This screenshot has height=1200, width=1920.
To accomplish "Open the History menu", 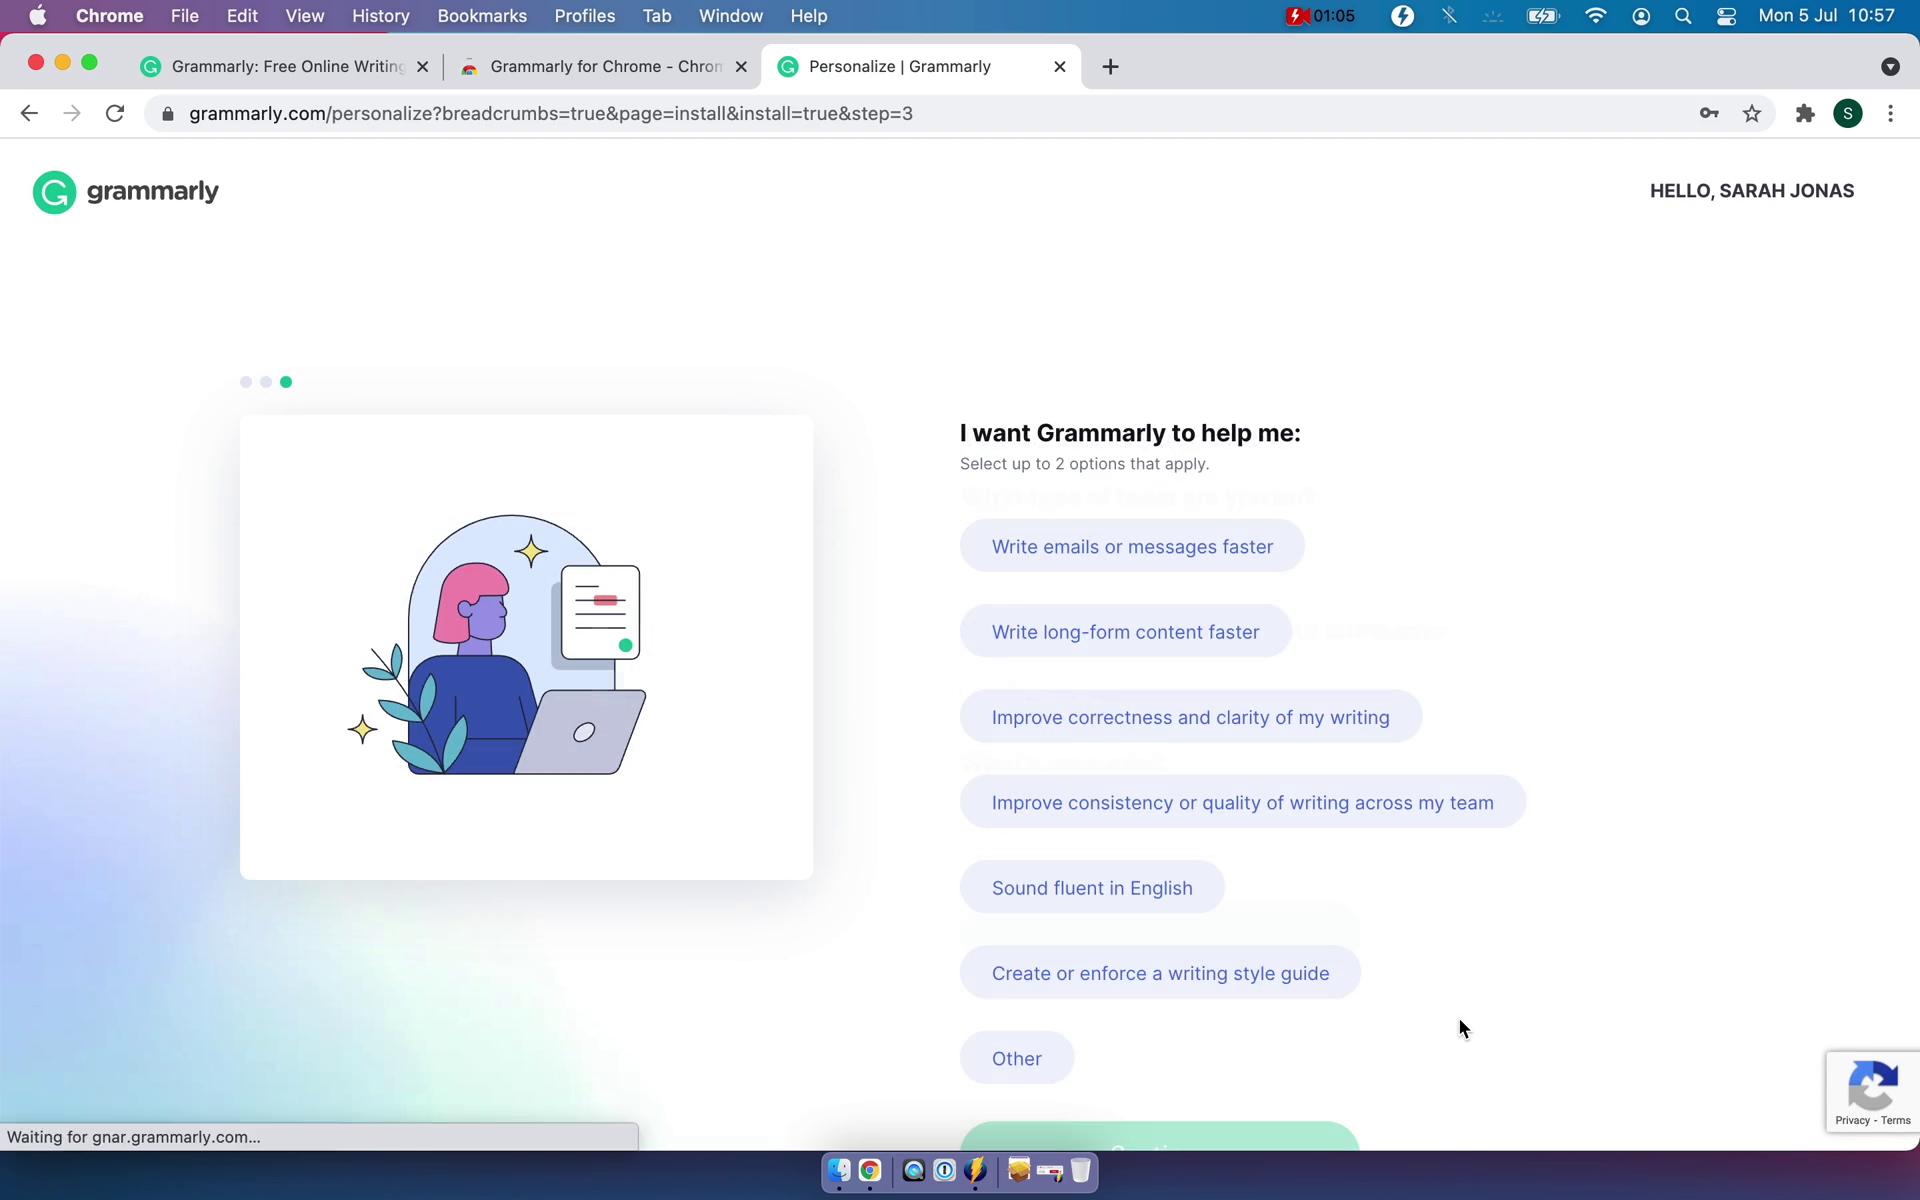I will pyautogui.click(x=381, y=16).
